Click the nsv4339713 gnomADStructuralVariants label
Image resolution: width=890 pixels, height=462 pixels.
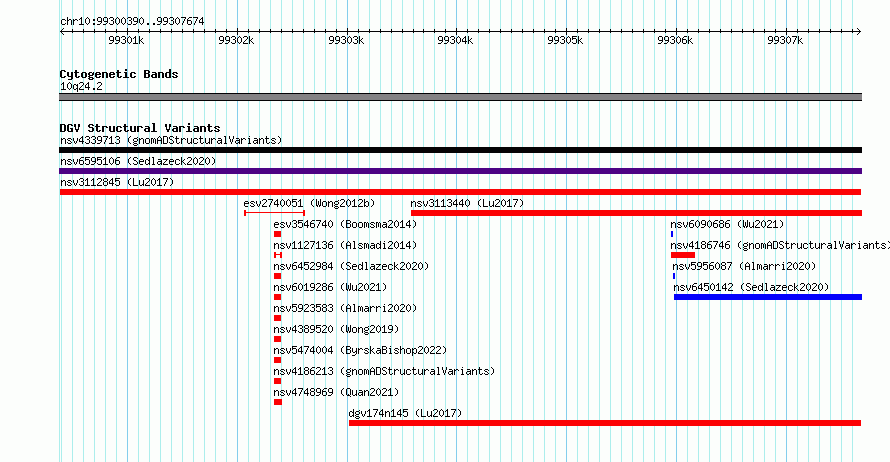171,140
